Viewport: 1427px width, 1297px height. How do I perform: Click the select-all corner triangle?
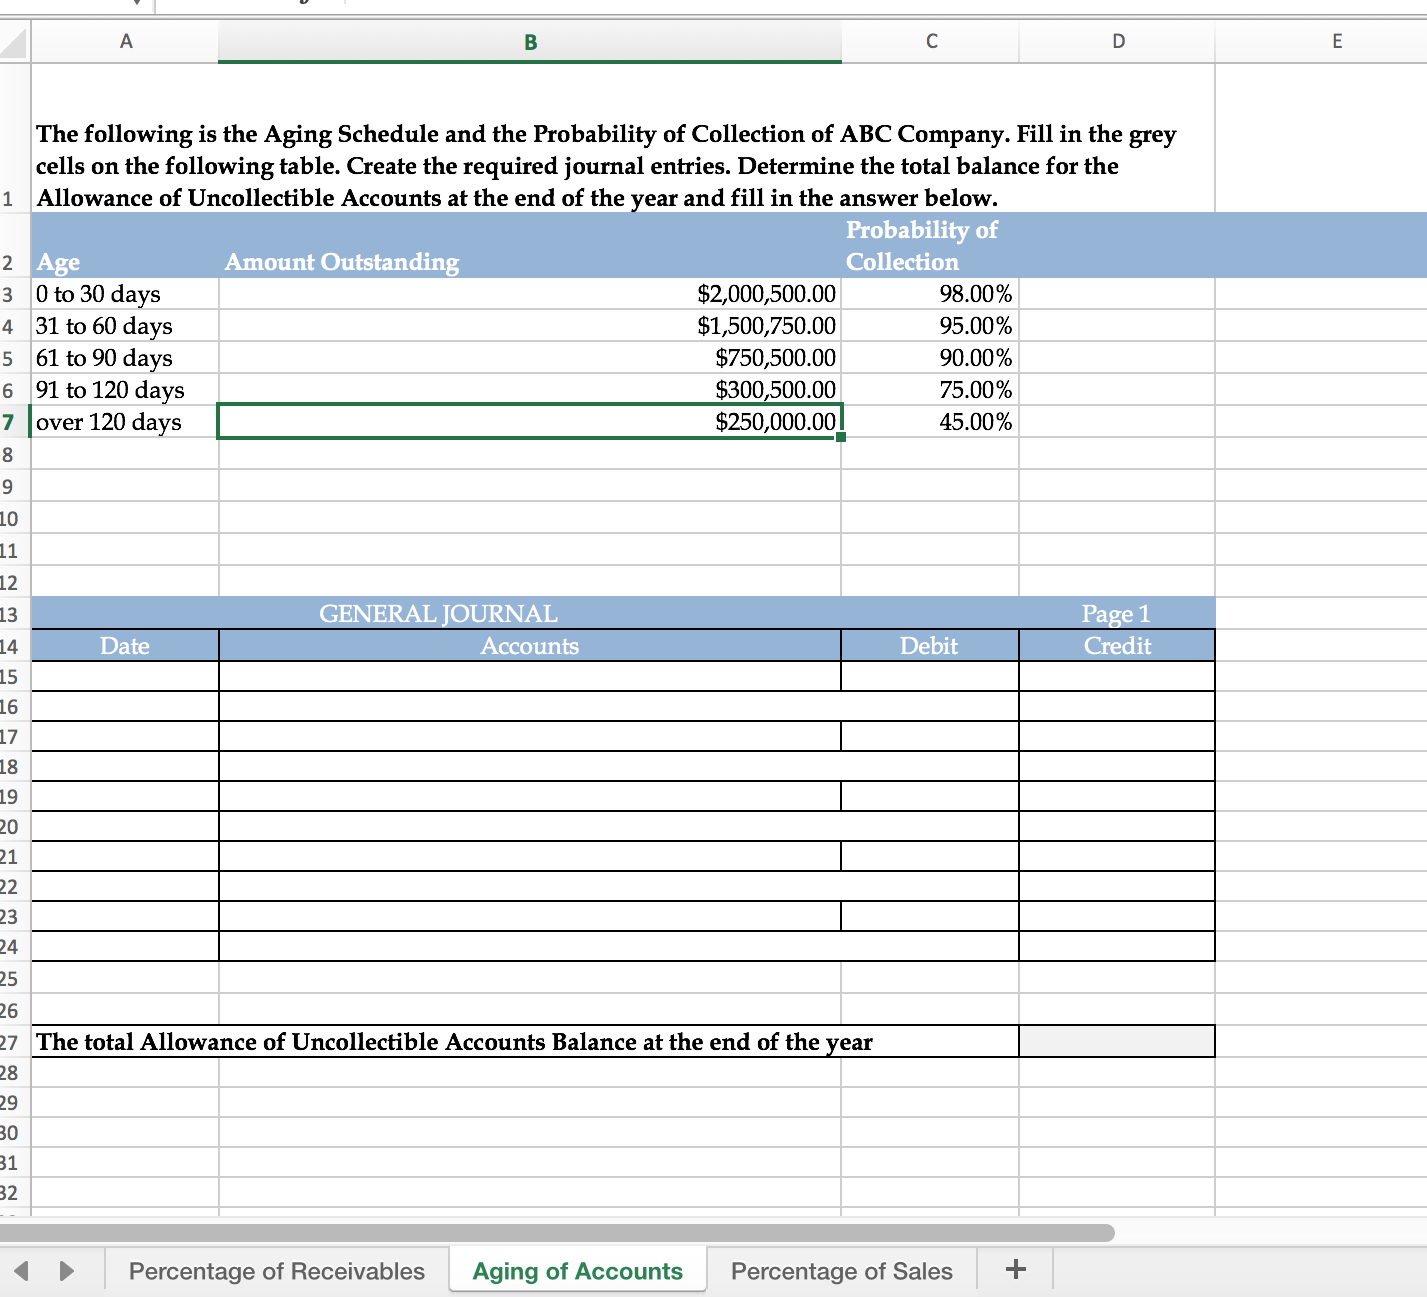click(x=13, y=43)
